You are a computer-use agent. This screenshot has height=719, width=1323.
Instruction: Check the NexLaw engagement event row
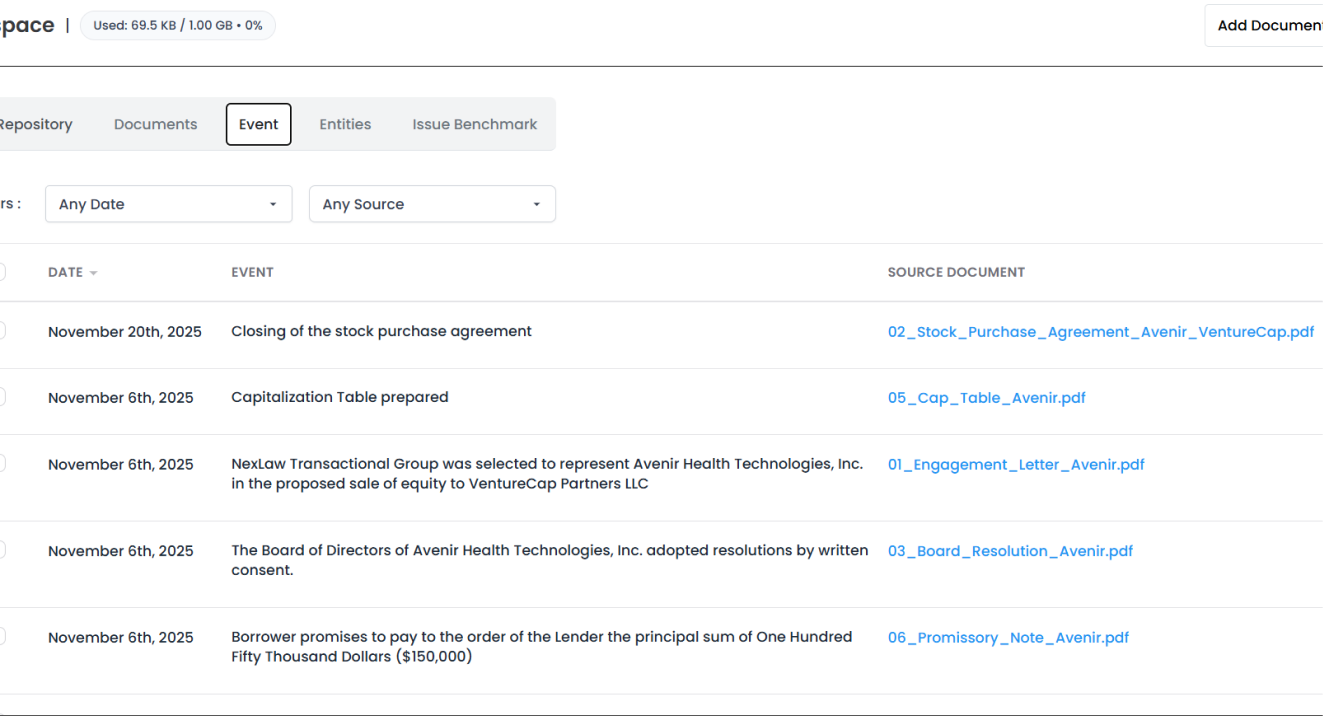coord(2,464)
